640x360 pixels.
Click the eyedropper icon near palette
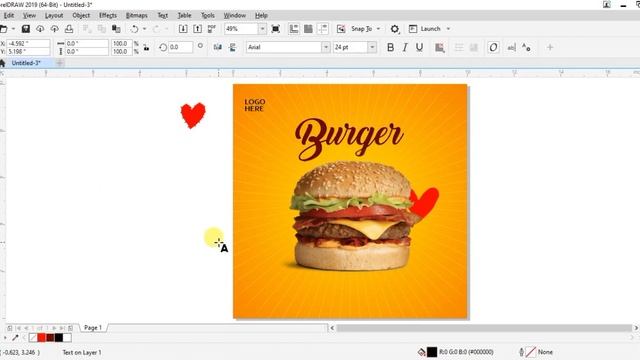tap(15, 338)
